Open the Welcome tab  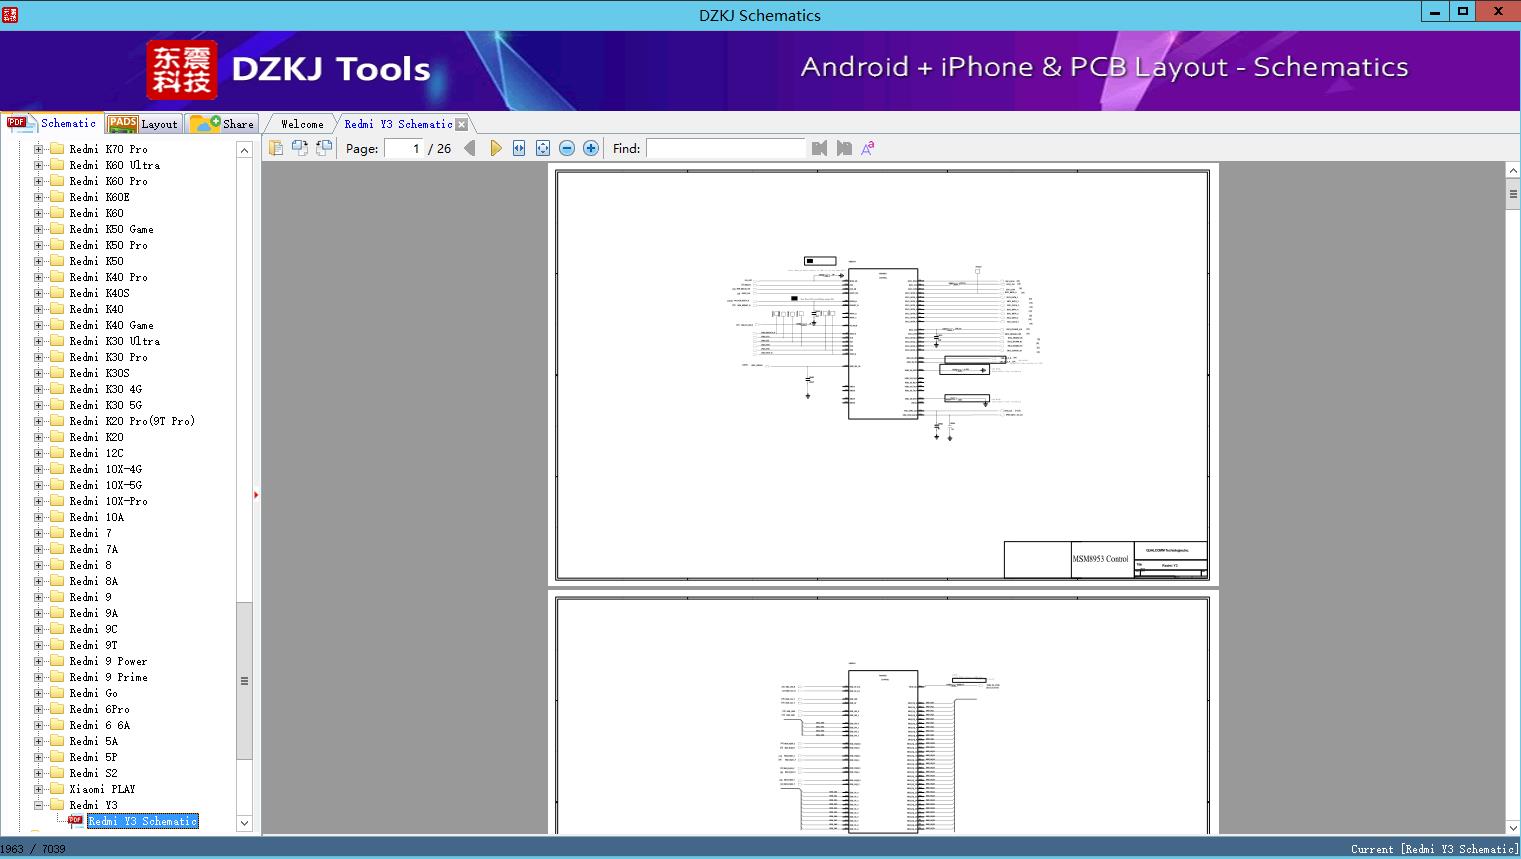click(x=300, y=123)
